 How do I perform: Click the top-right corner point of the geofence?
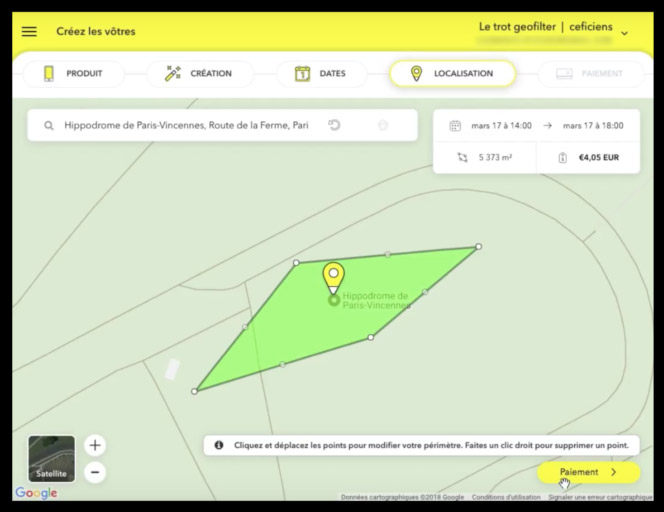479,246
